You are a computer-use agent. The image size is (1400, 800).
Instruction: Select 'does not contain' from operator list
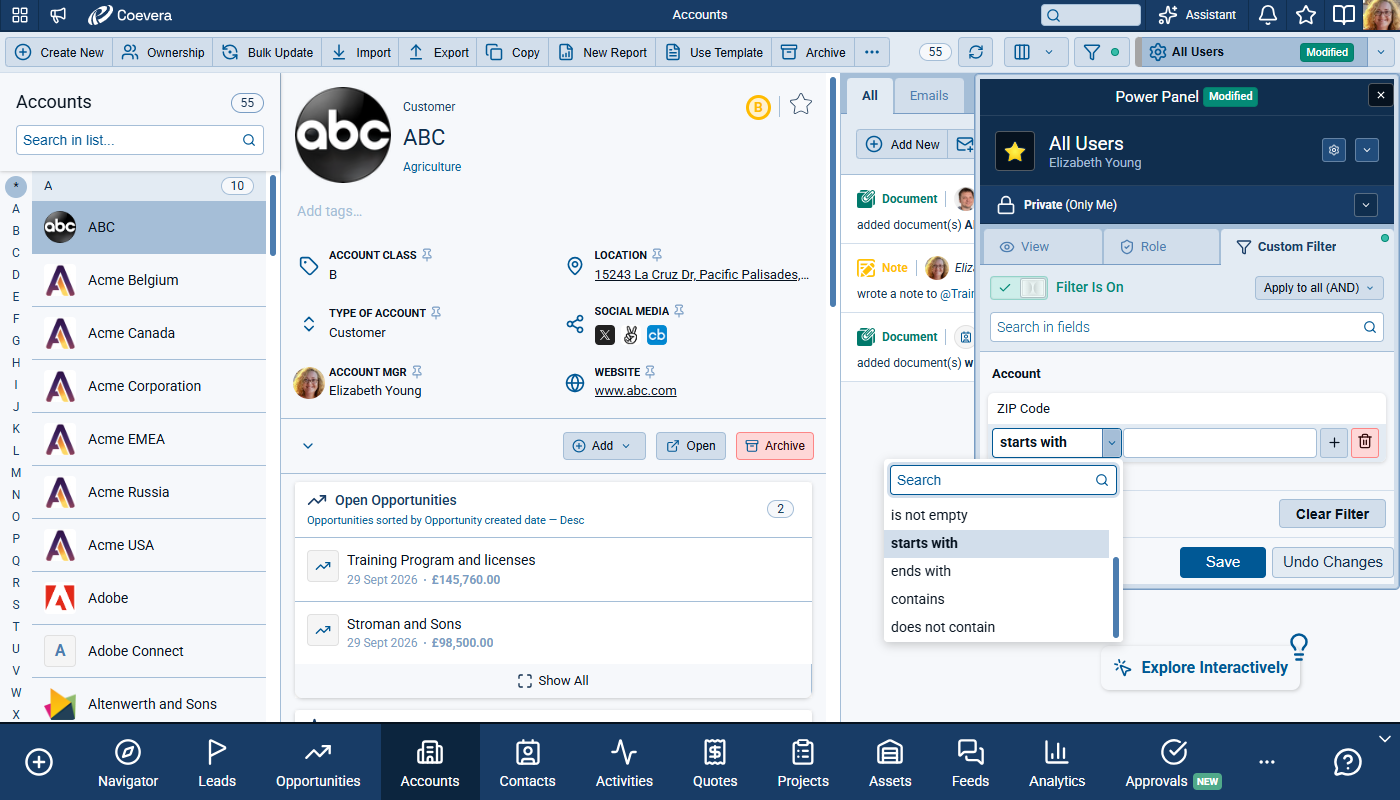[x=943, y=627]
